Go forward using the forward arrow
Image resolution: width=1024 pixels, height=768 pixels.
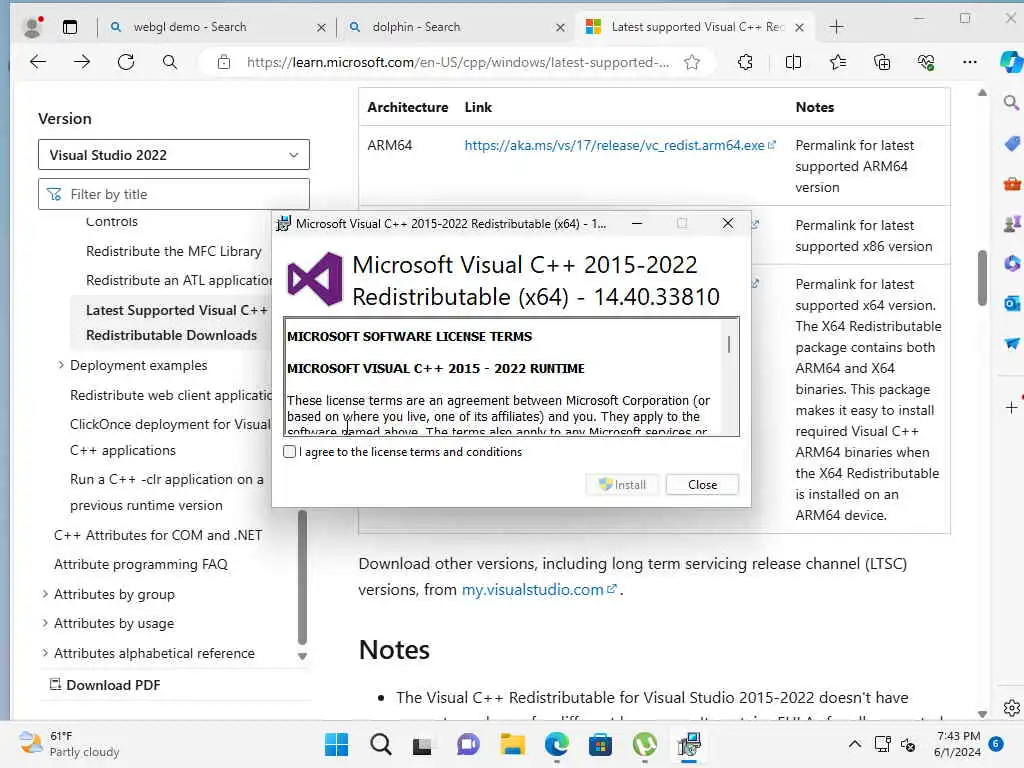click(x=82, y=62)
